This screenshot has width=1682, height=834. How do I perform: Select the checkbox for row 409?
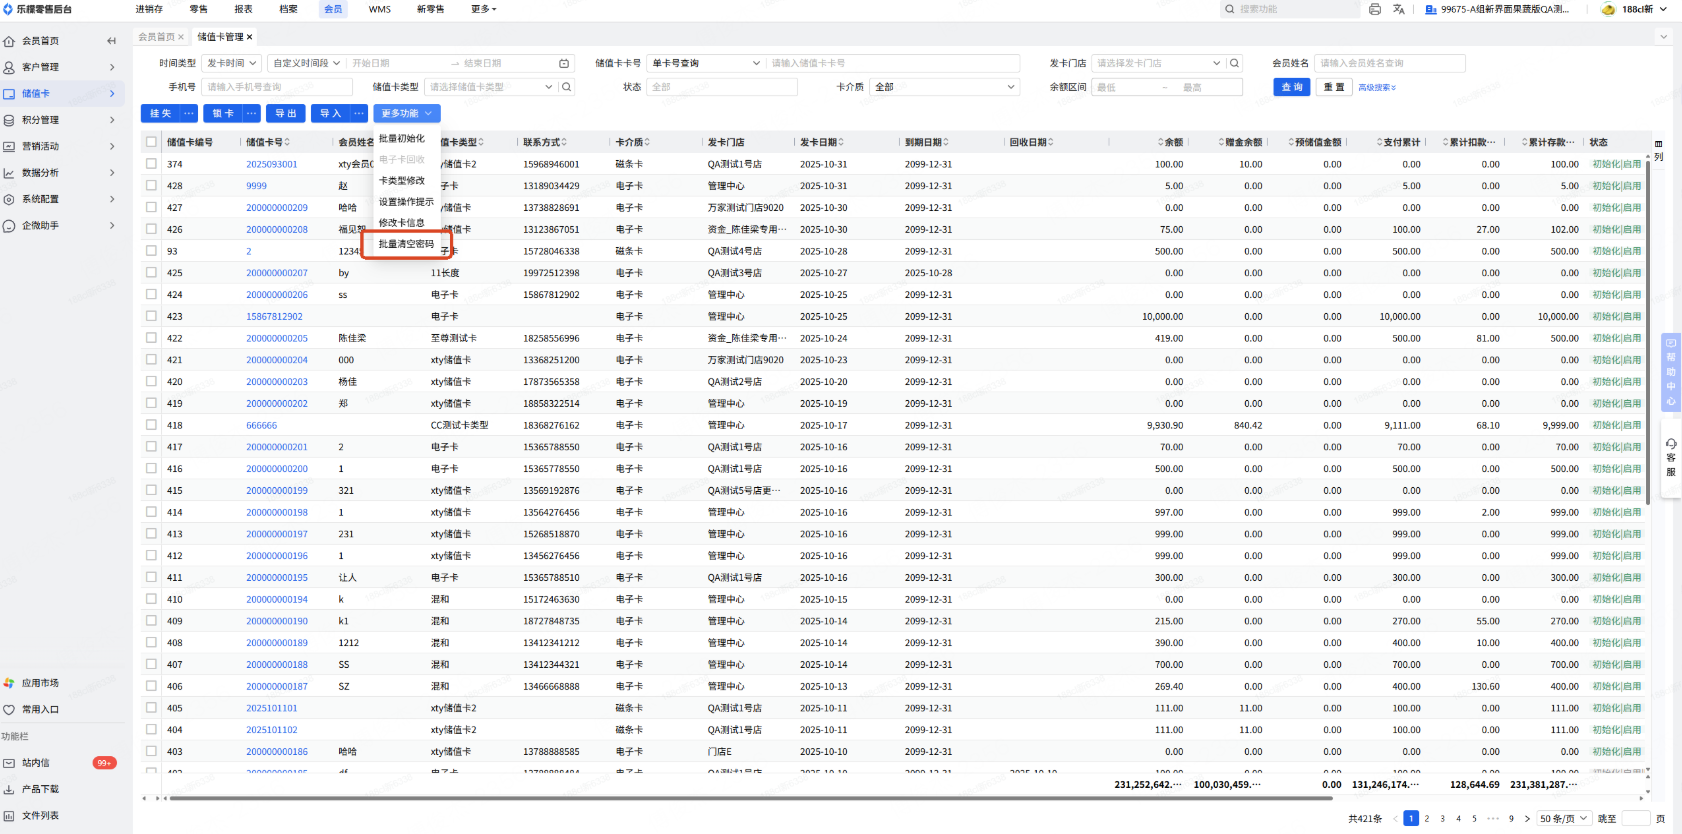point(152,621)
